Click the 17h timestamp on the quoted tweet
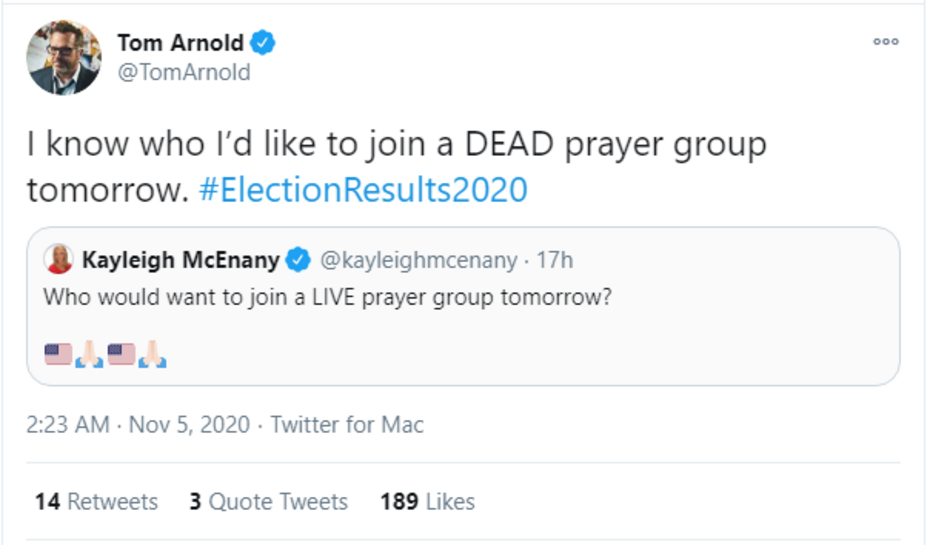The height and width of the screenshot is (545, 930). click(x=555, y=261)
